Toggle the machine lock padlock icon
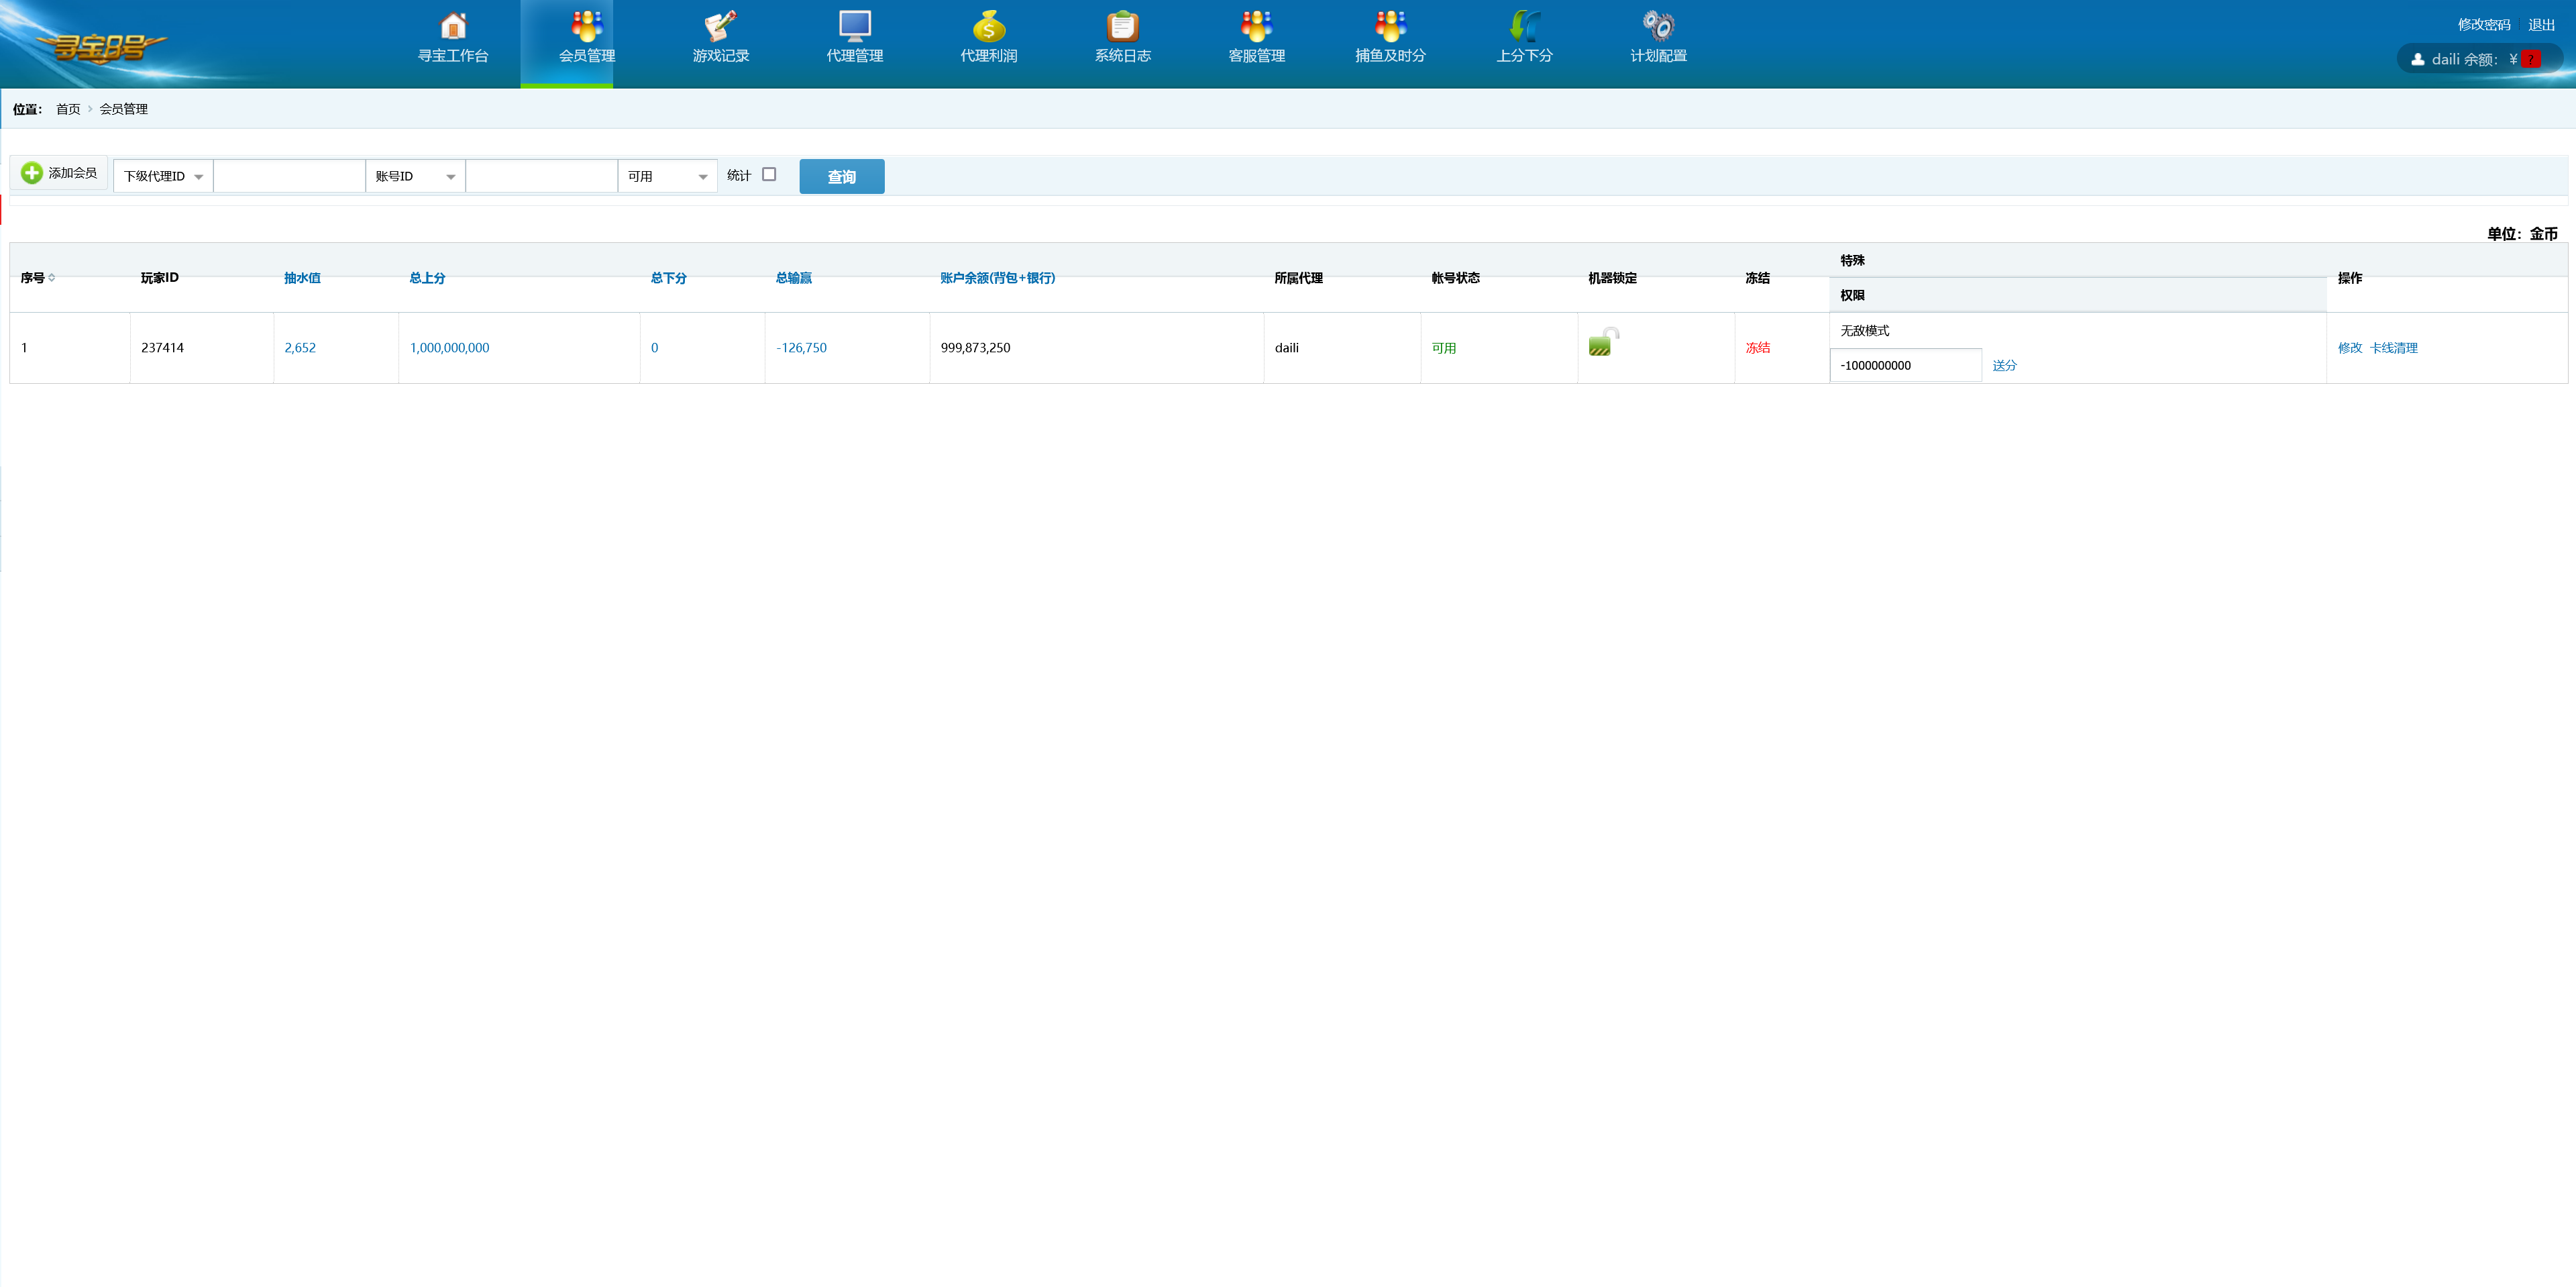Viewport: 2576px width, 1287px height. (x=1603, y=342)
